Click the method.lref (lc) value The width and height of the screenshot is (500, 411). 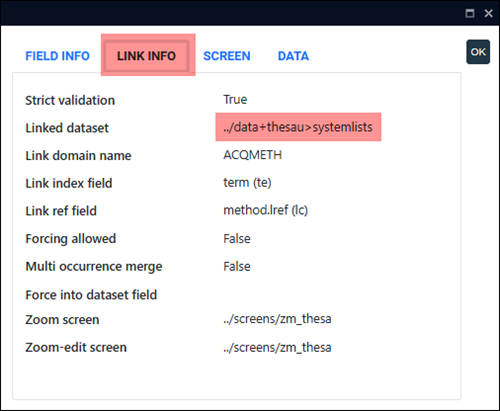tap(265, 210)
